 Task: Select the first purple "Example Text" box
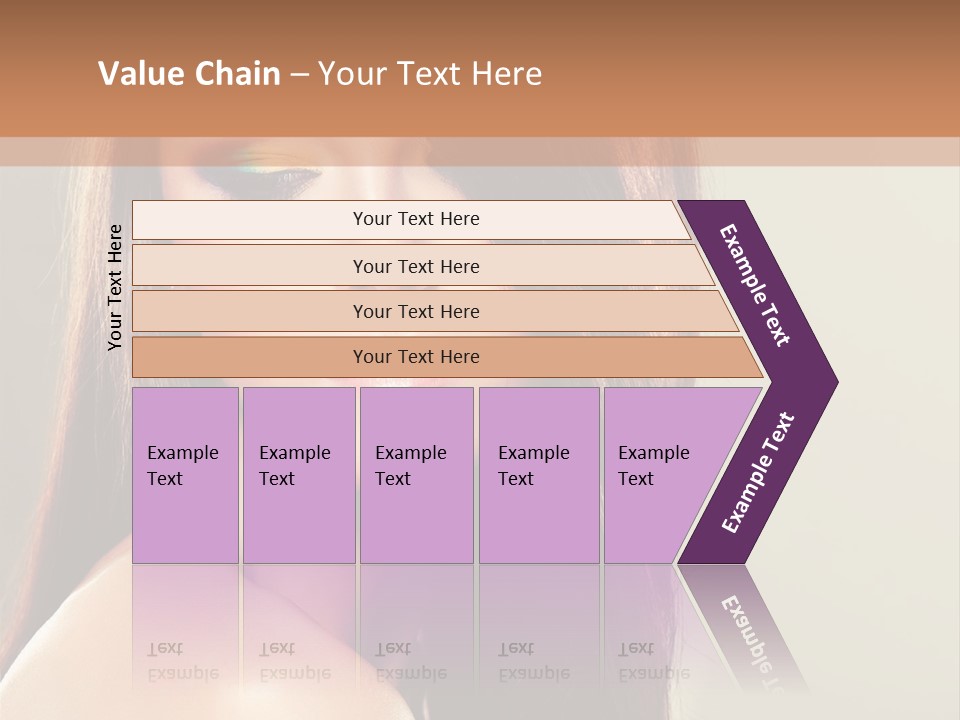(x=185, y=474)
